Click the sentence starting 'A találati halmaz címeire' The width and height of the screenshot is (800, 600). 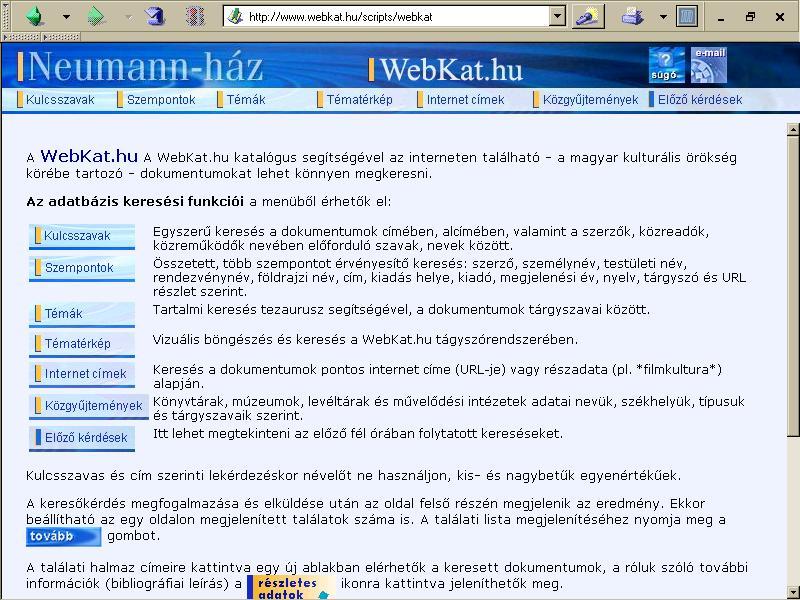click(x=387, y=576)
